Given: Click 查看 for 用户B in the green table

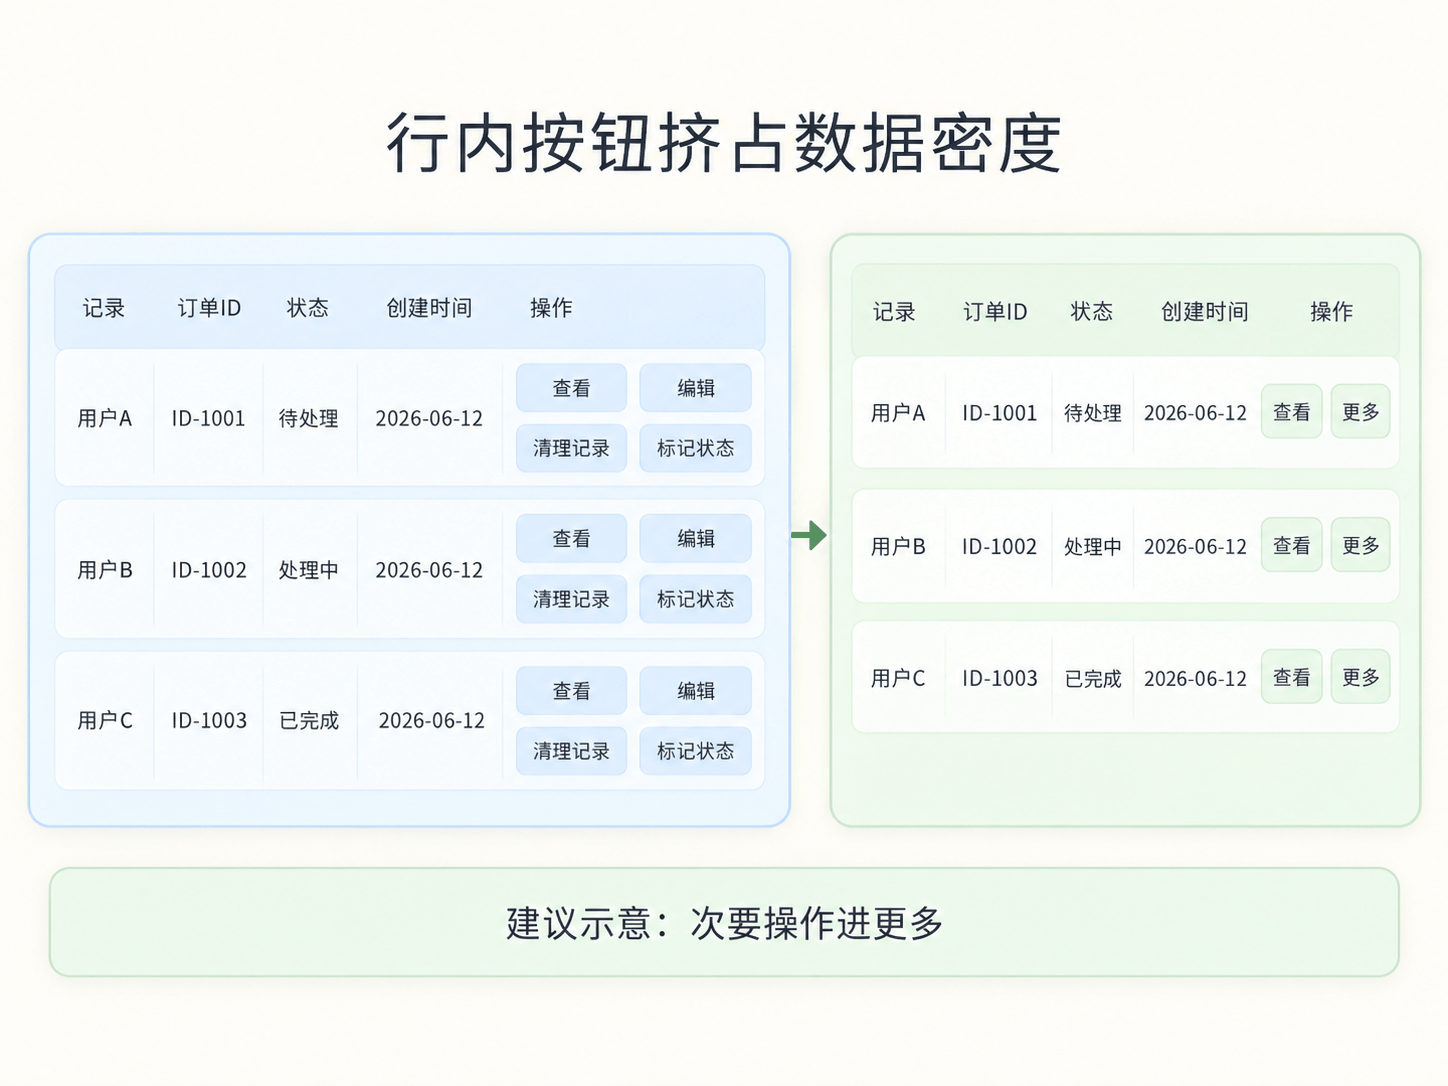Looking at the screenshot, I should point(1292,545).
